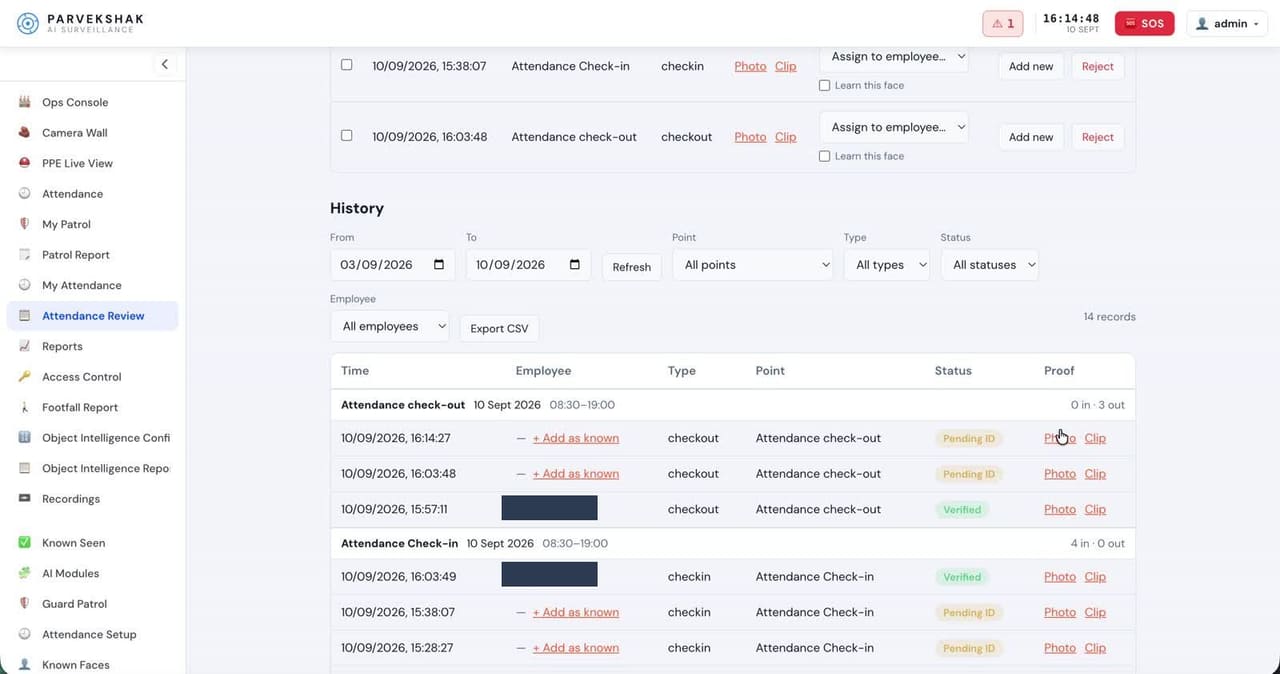This screenshot has width=1280, height=674.
Task: Click the Verified status on 15:57:11 row
Action: [962, 509]
